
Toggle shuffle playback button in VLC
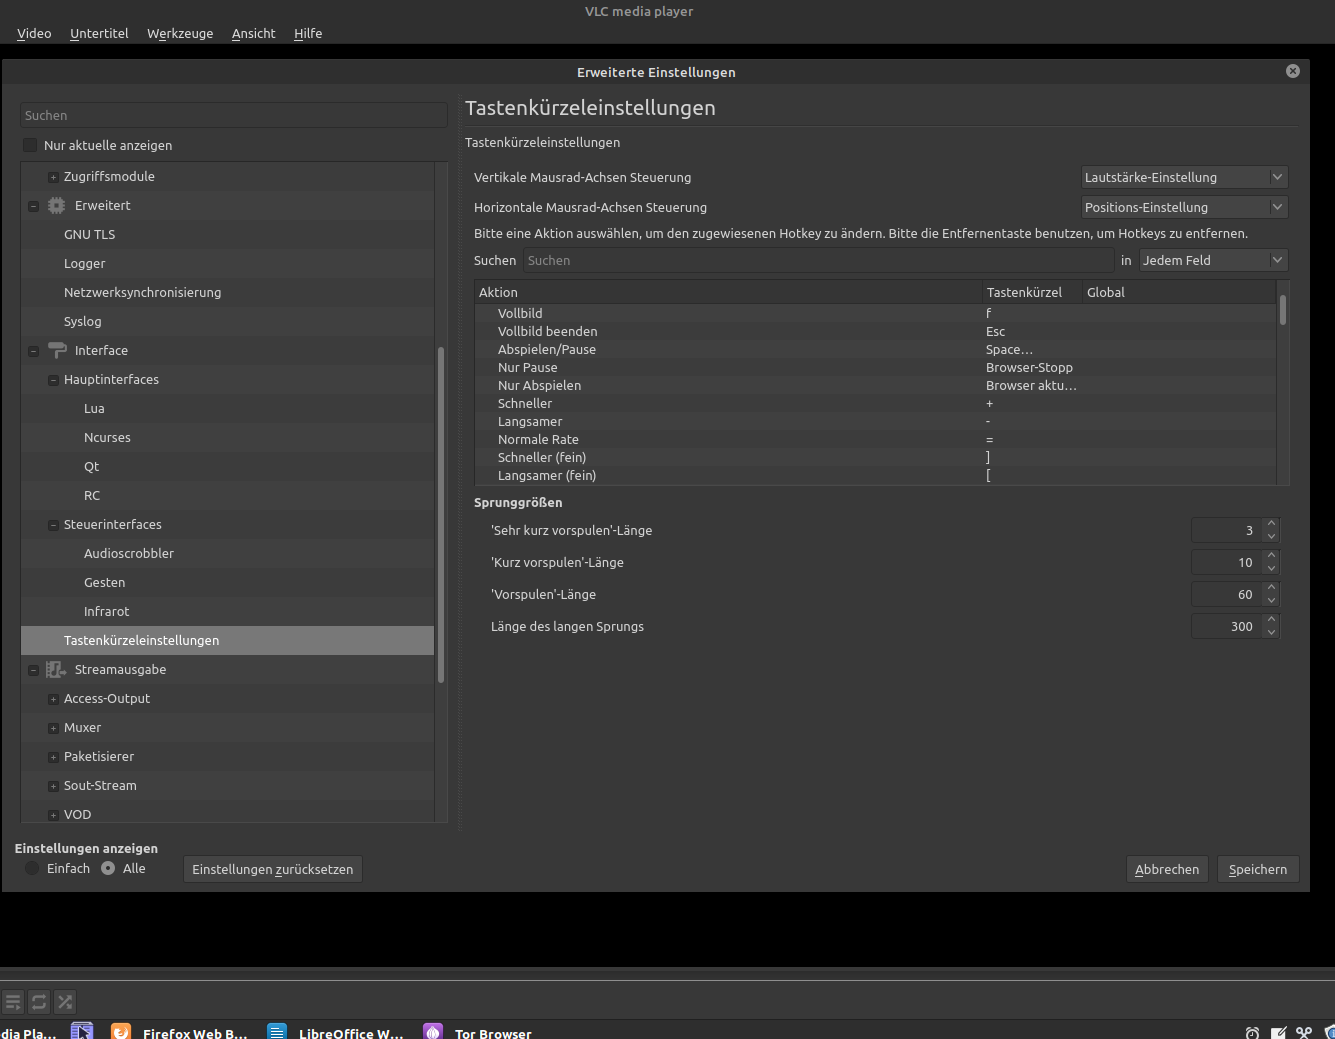click(65, 1001)
